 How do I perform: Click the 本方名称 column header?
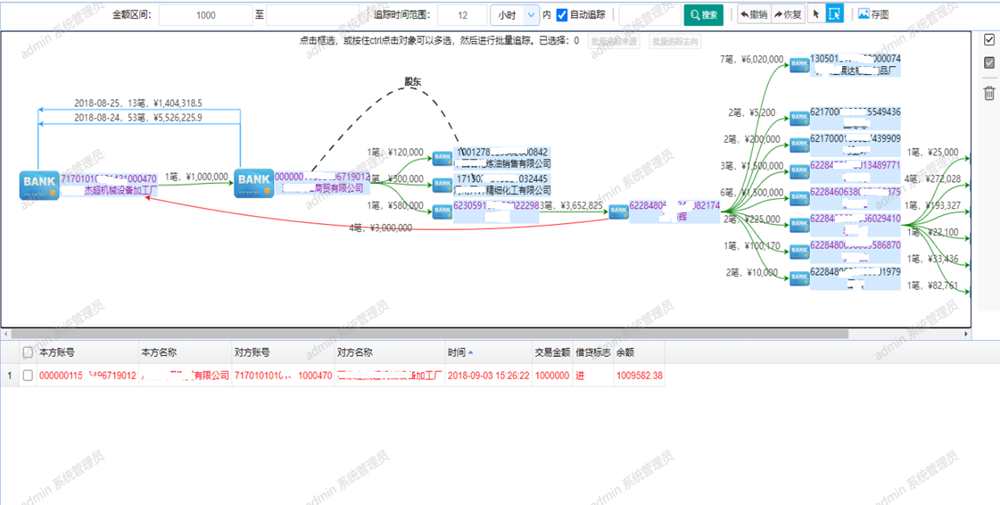(x=185, y=352)
